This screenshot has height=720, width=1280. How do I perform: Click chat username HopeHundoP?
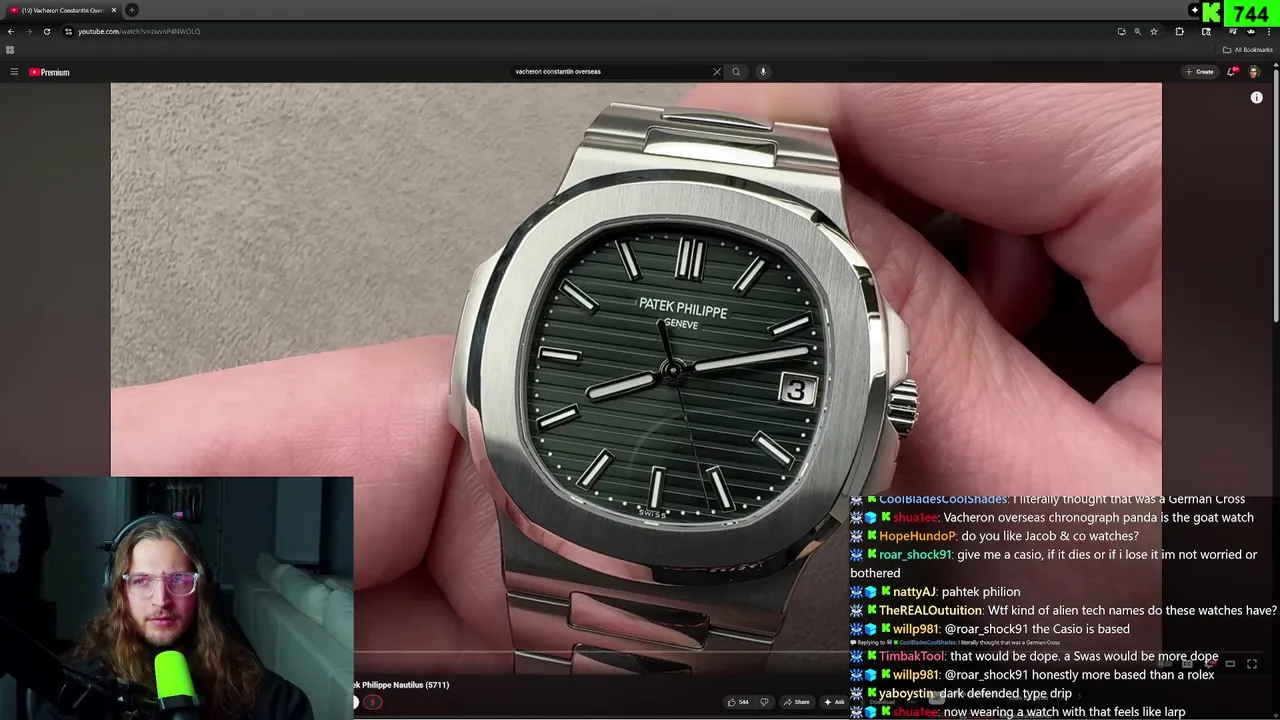pos(917,536)
